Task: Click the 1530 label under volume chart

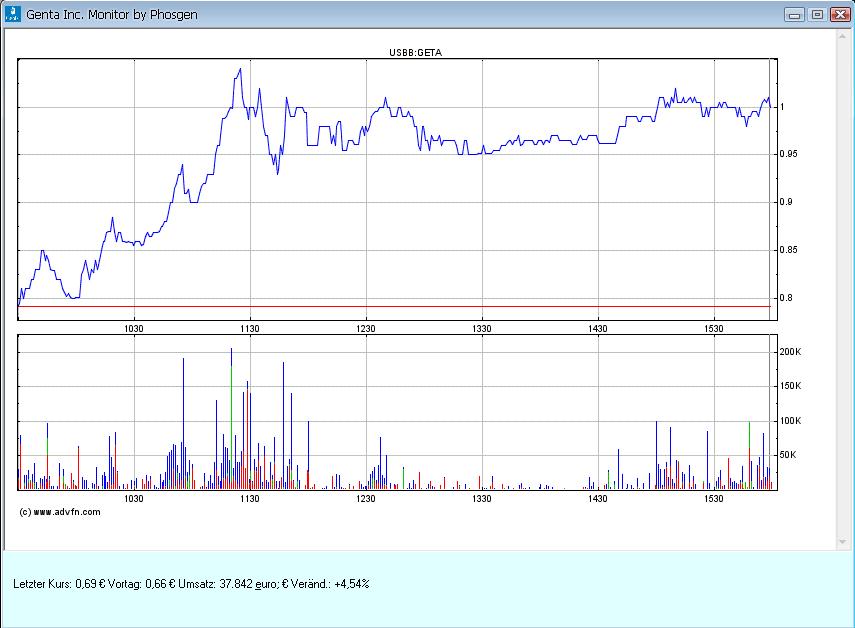Action: click(714, 499)
